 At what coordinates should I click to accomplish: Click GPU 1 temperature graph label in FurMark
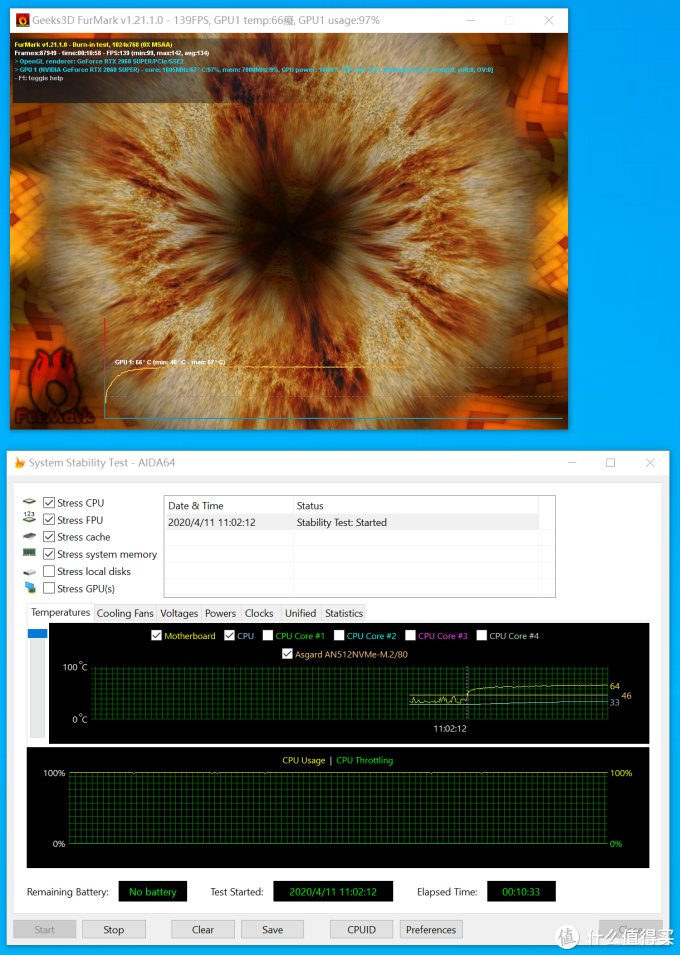(x=170, y=362)
